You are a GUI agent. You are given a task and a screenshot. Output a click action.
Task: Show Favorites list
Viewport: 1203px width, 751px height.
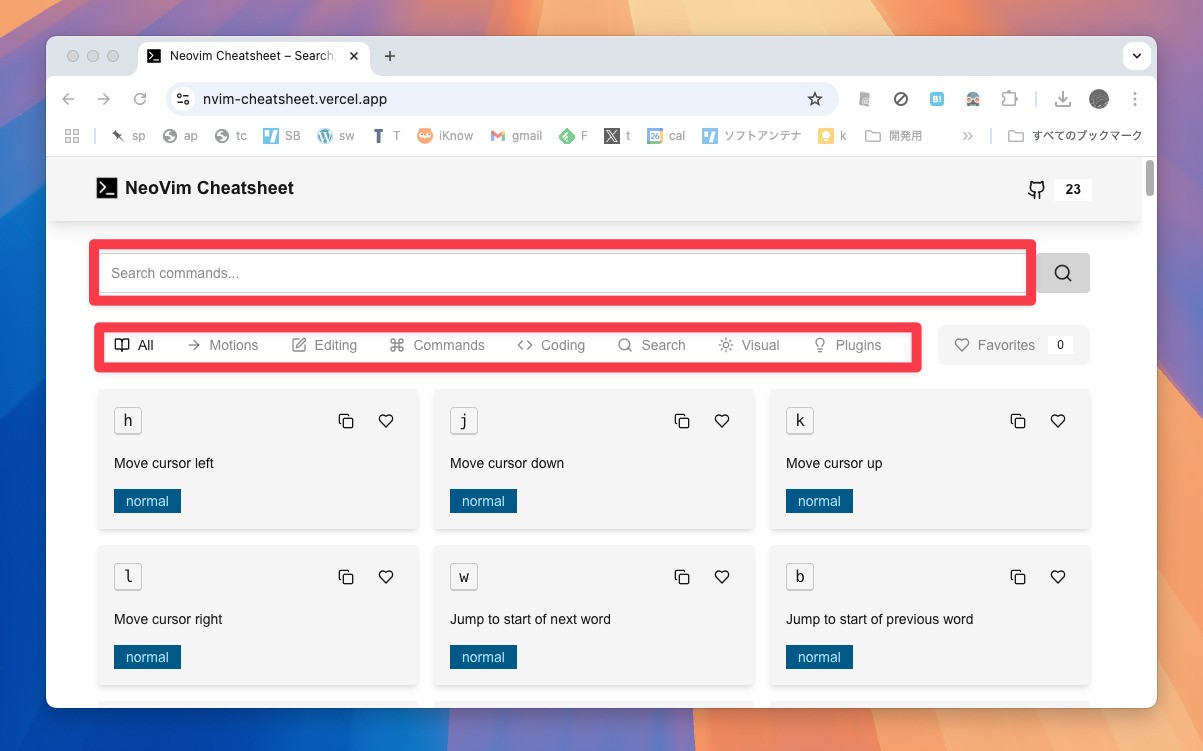coord(1014,345)
